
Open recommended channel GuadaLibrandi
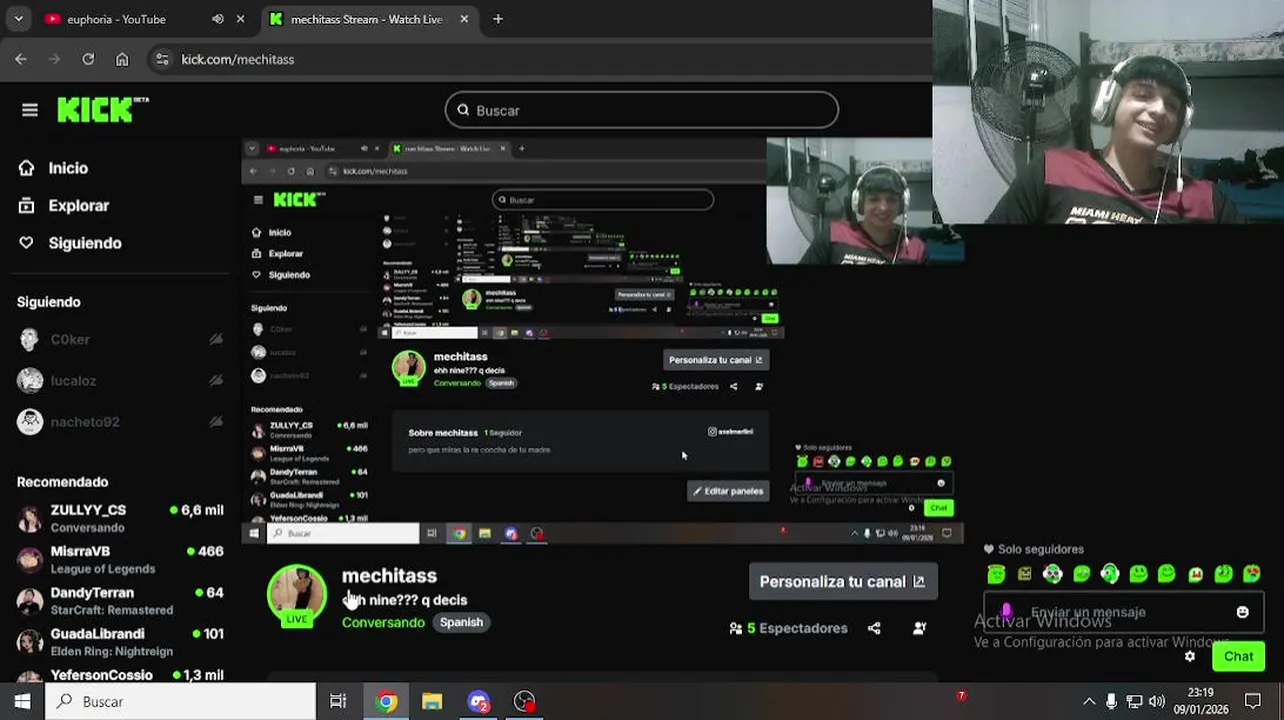[x=120, y=641]
